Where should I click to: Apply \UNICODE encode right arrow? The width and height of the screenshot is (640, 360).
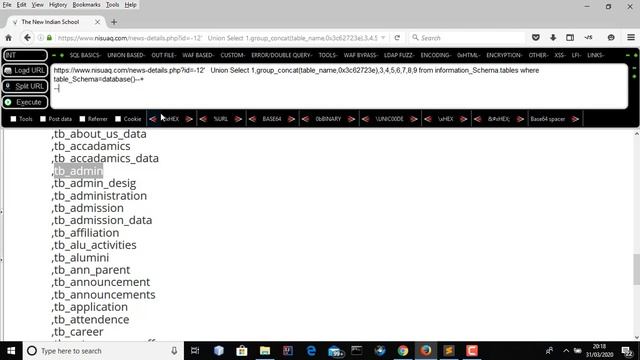pos(413,119)
